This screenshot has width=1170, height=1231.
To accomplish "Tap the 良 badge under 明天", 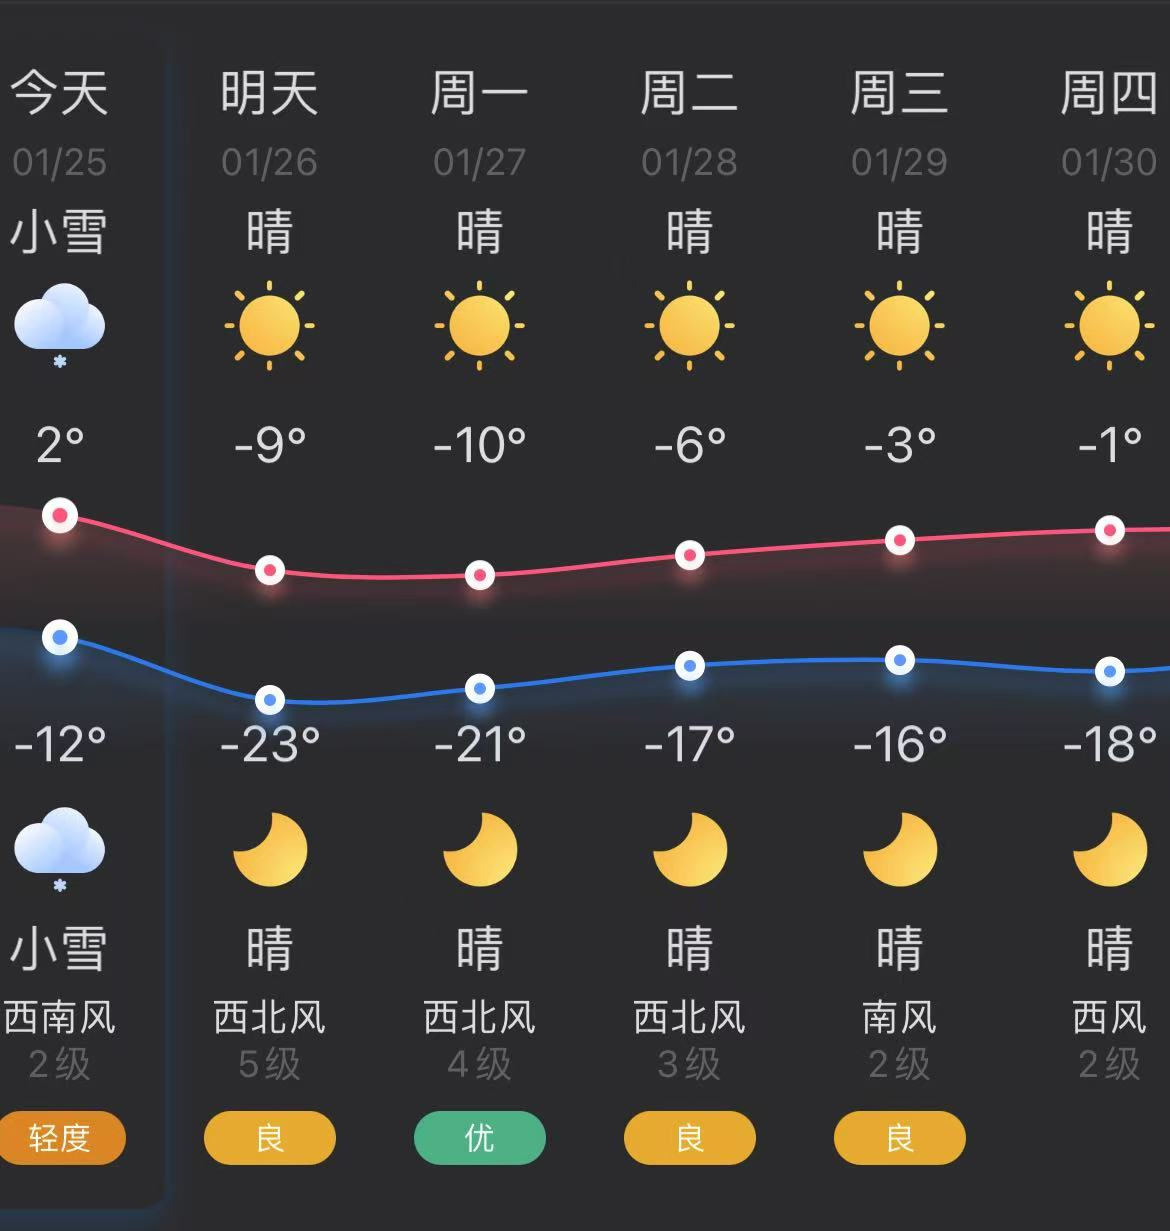I will click(270, 1138).
